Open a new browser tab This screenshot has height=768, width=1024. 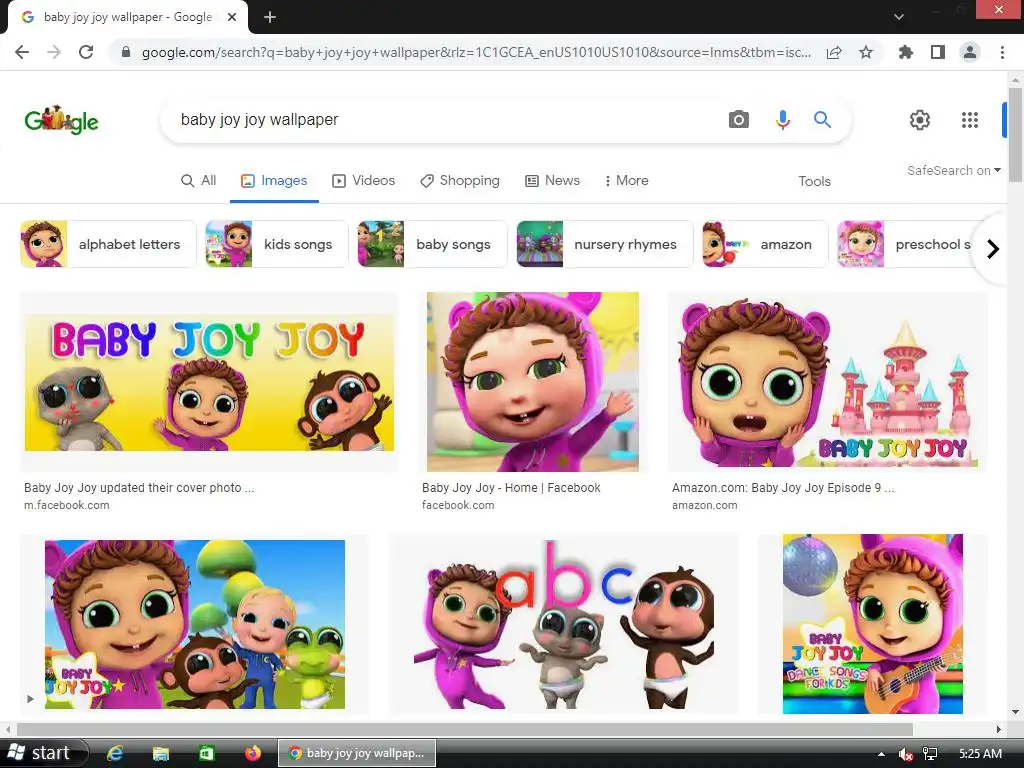click(x=270, y=17)
